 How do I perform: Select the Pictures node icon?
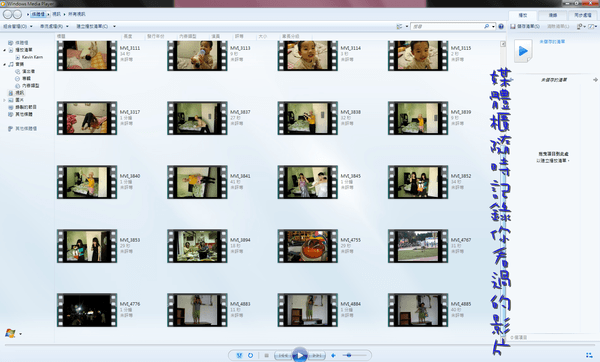click(11, 100)
